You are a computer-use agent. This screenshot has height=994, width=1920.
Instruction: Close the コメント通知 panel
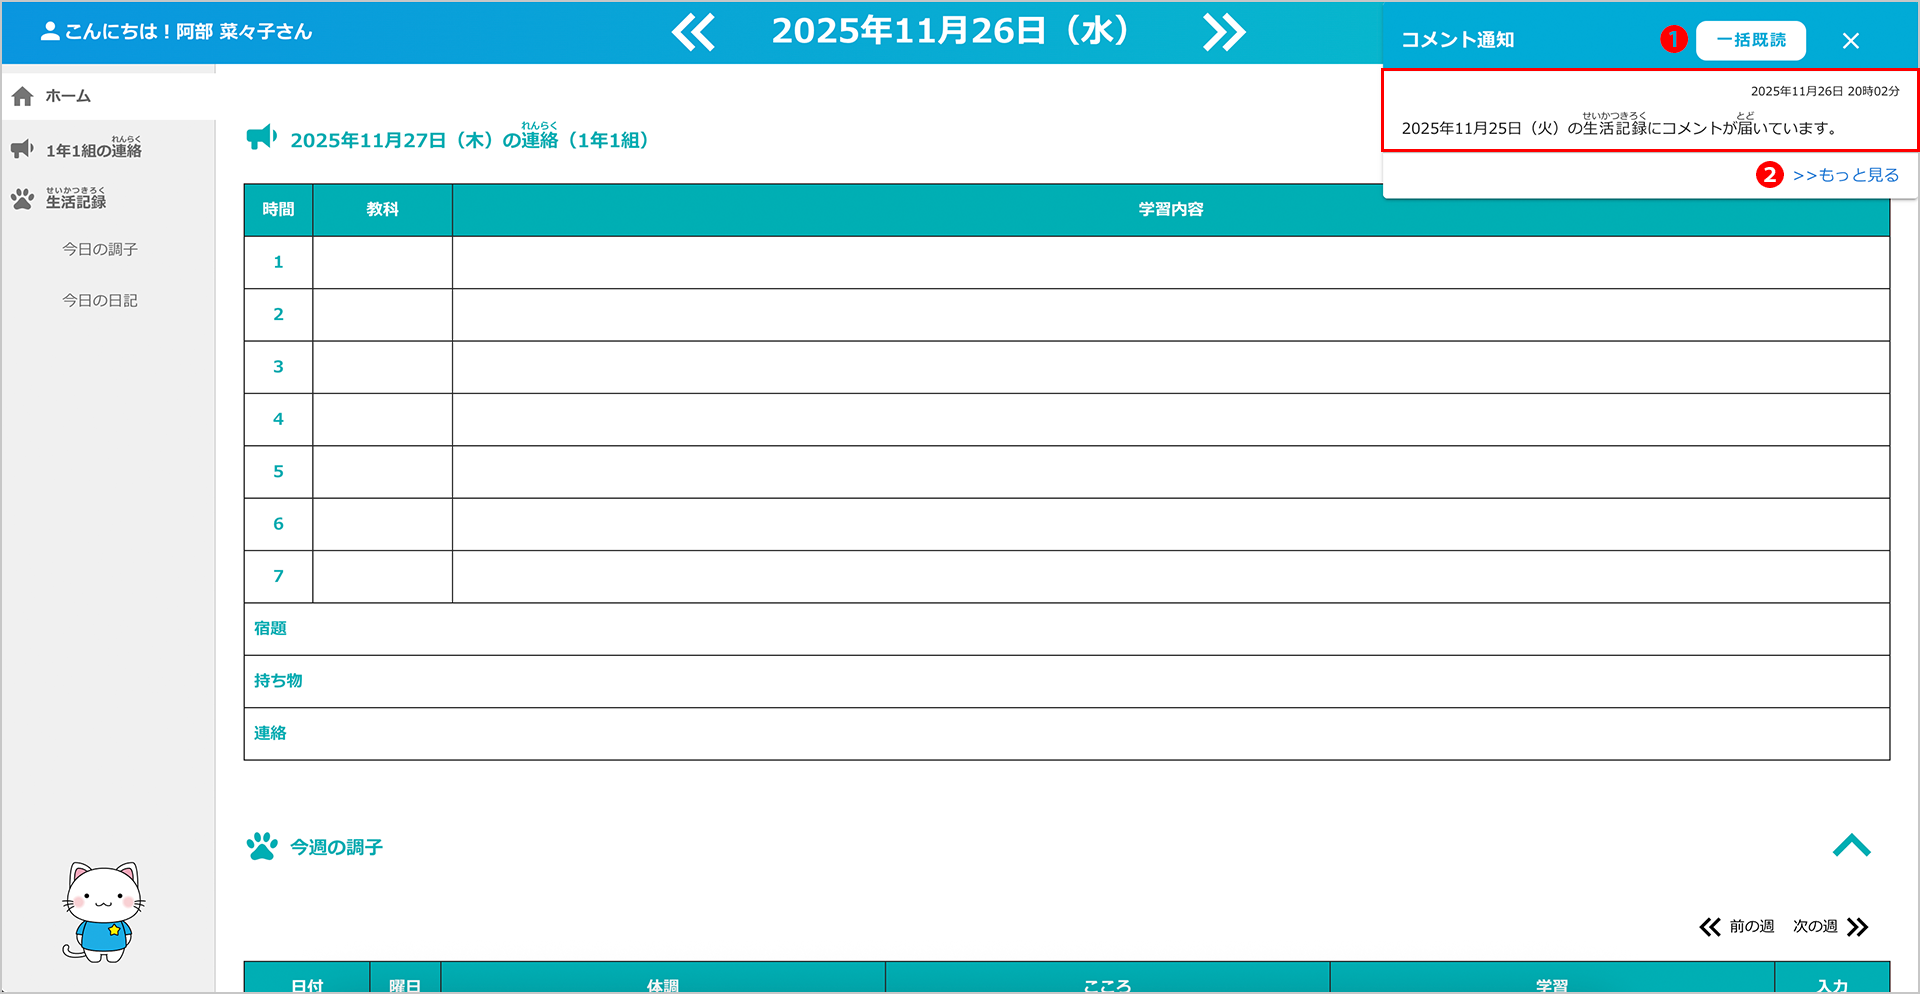click(x=1850, y=41)
